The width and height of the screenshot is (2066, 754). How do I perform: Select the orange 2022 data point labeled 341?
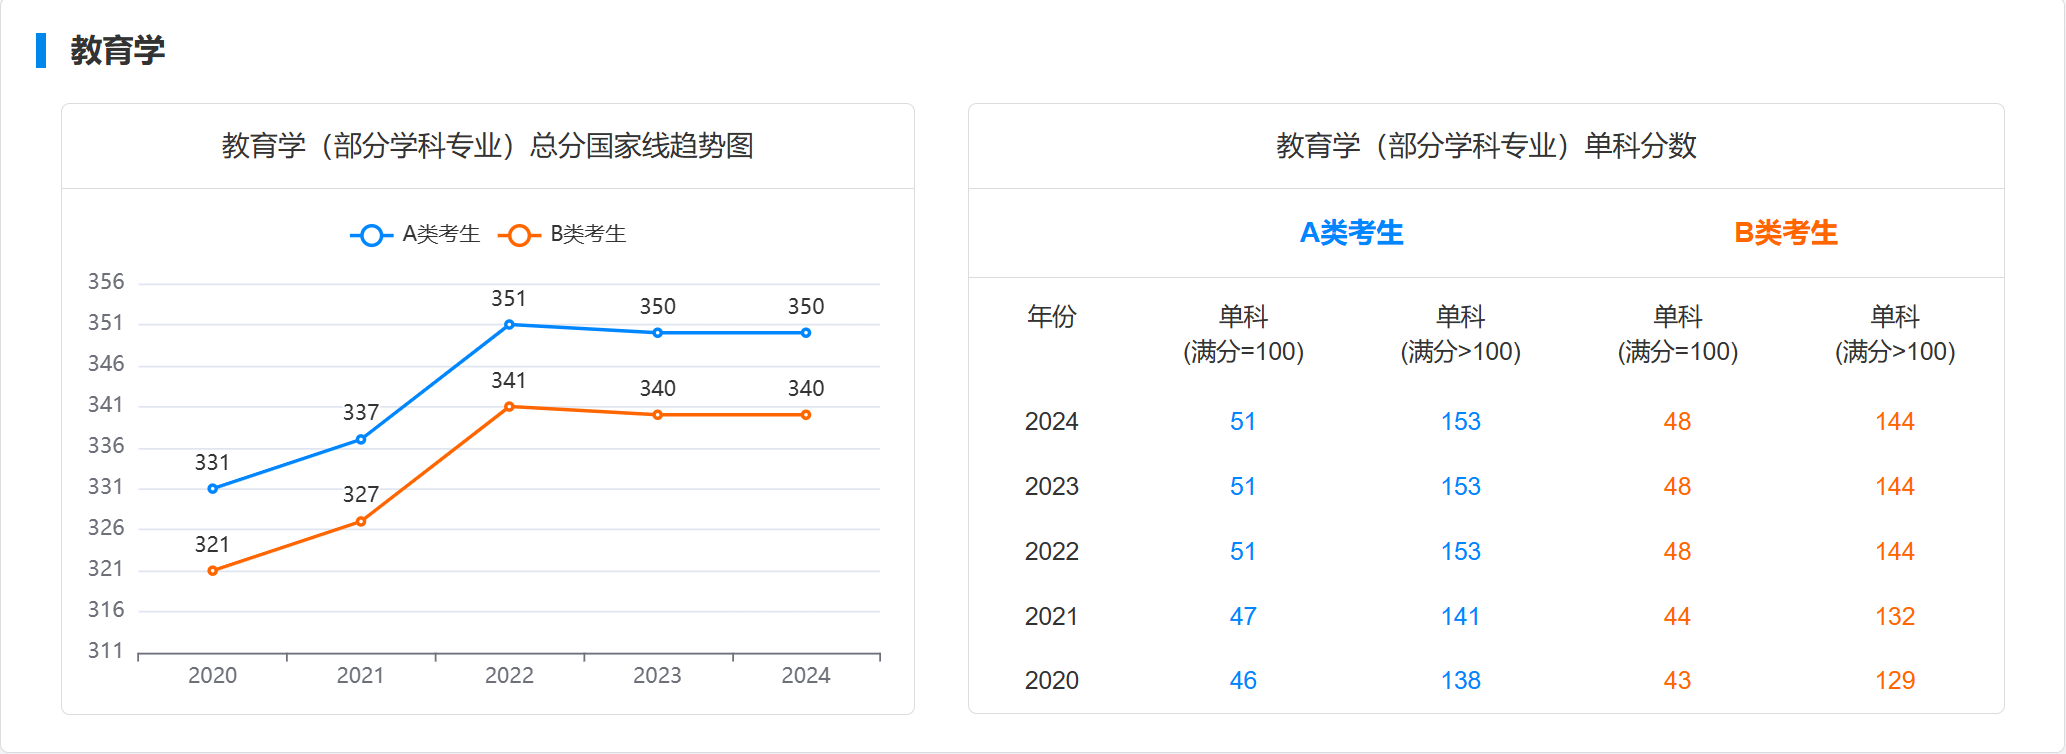click(x=509, y=407)
